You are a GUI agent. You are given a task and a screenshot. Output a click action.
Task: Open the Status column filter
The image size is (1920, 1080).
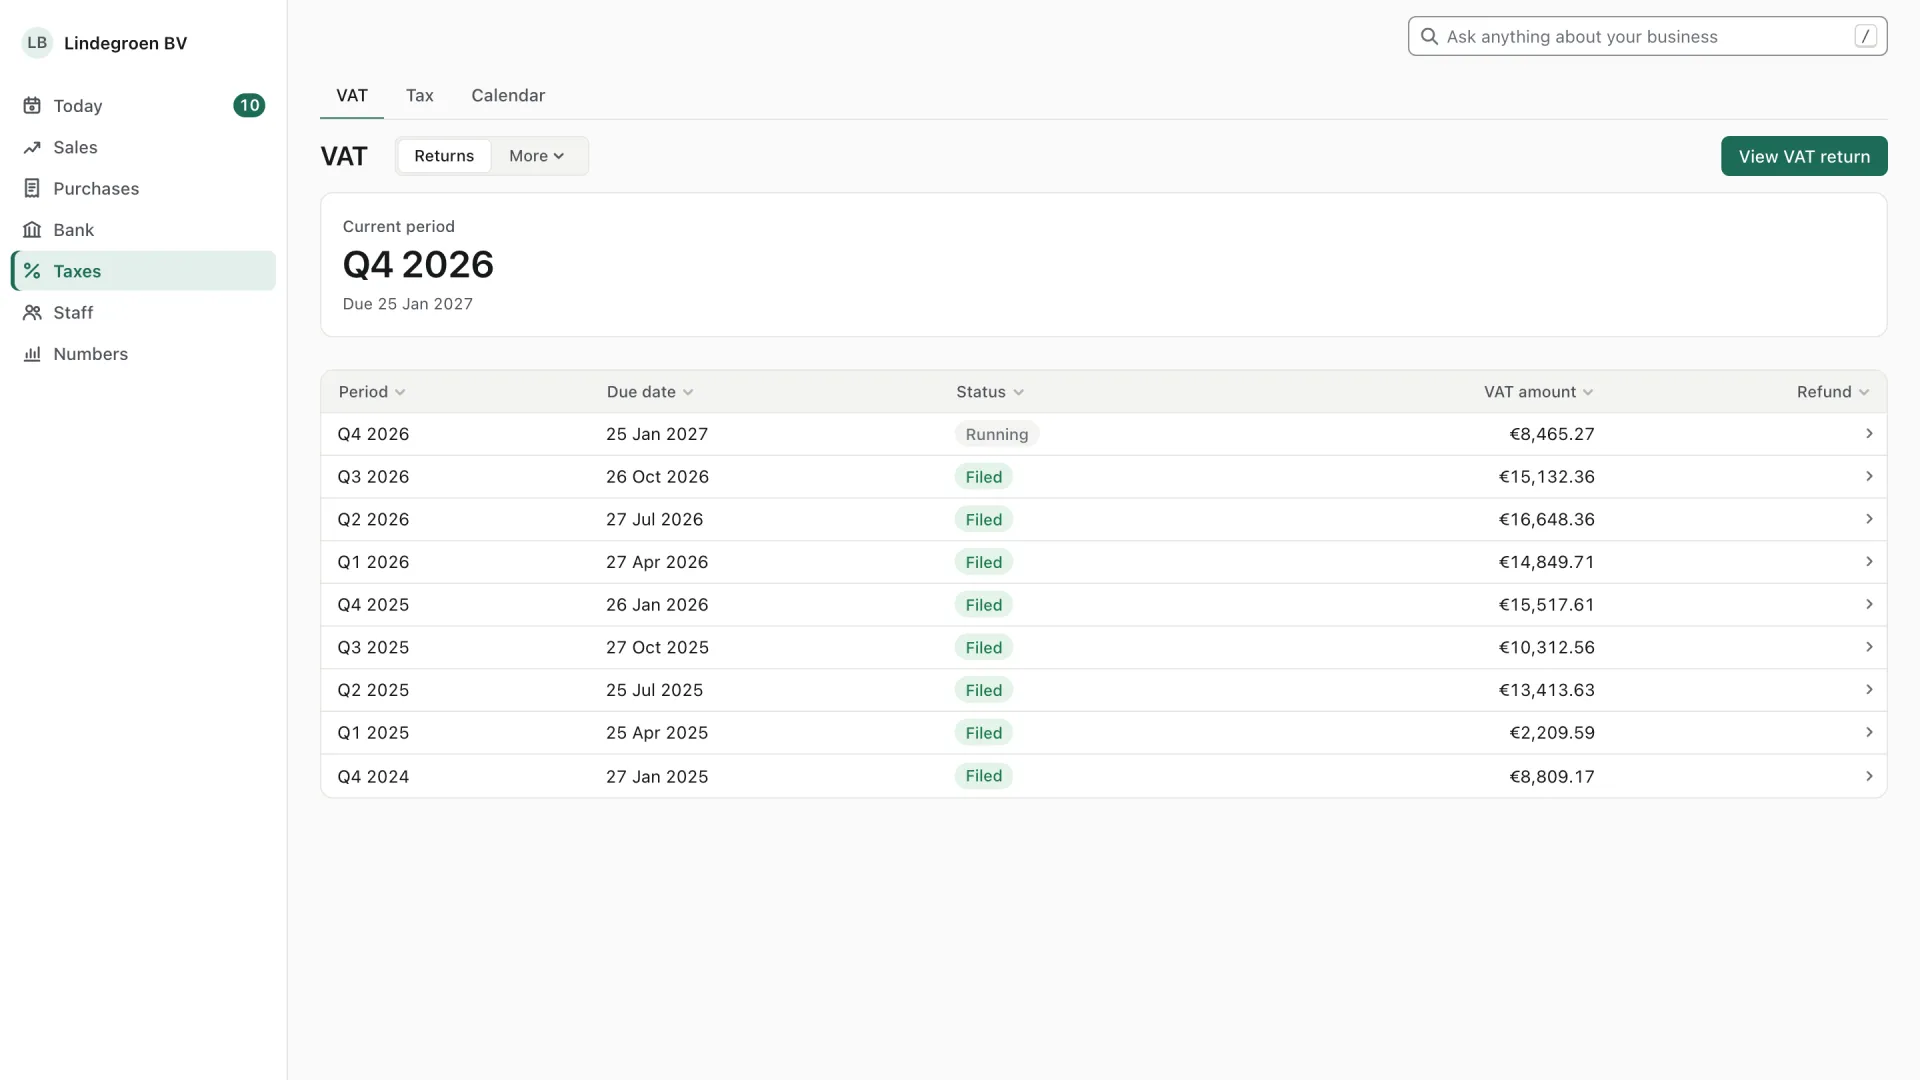990,392
